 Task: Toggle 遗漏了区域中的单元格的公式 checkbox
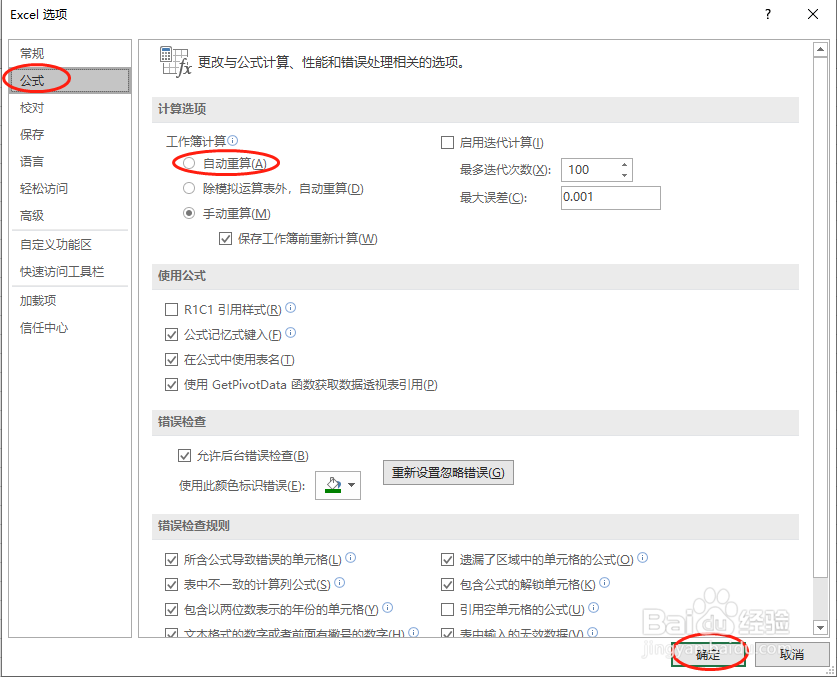[x=447, y=560]
